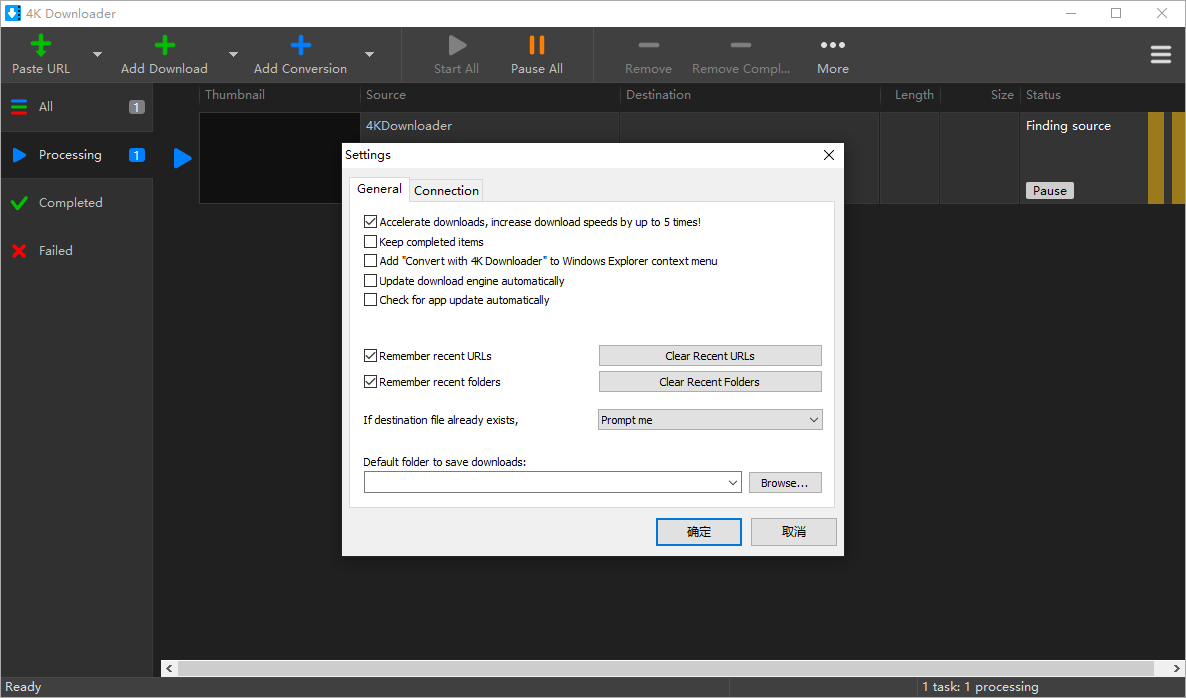
Task: Enable Keep completed items
Action: click(x=370, y=242)
